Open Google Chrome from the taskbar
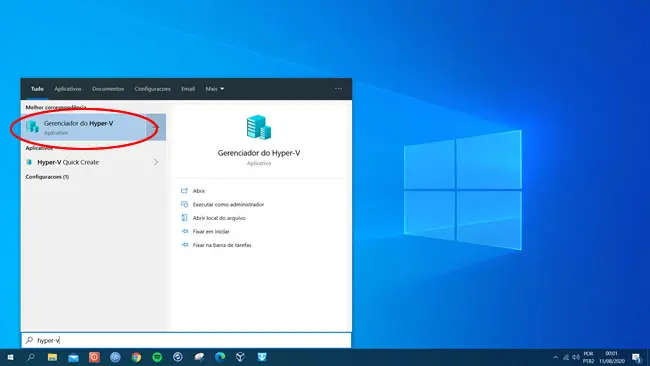 click(x=136, y=357)
